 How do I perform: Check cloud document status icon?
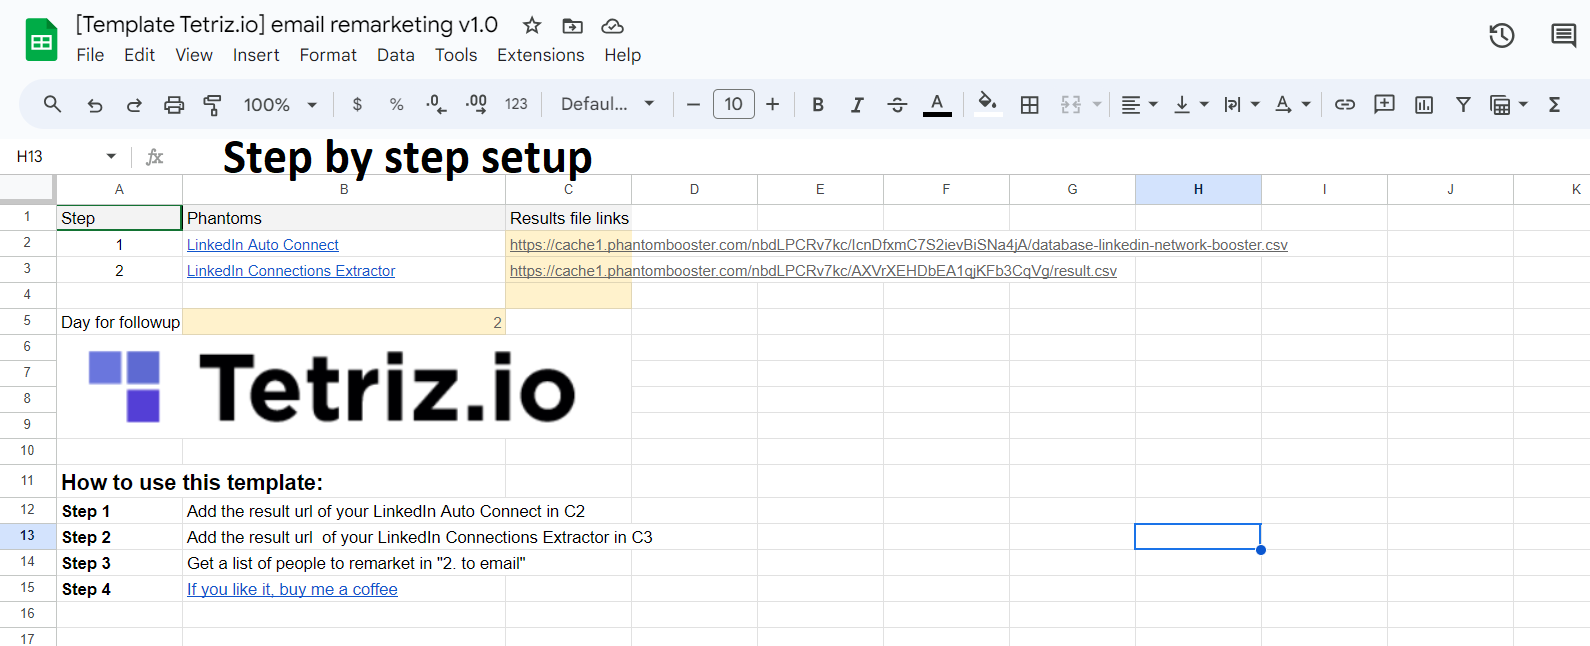pyautogui.click(x=612, y=25)
